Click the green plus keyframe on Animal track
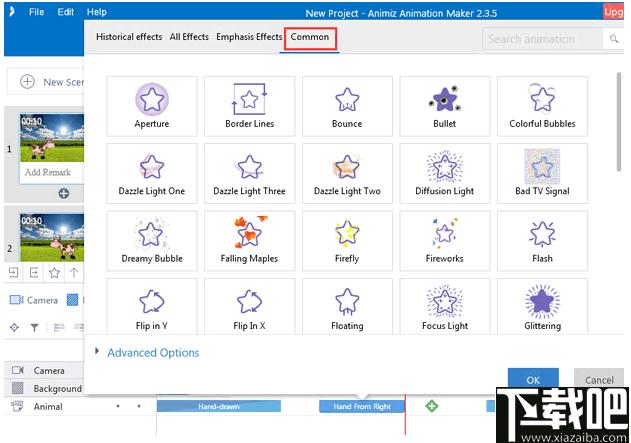This screenshot has height=443, width=631. [431, 406]
